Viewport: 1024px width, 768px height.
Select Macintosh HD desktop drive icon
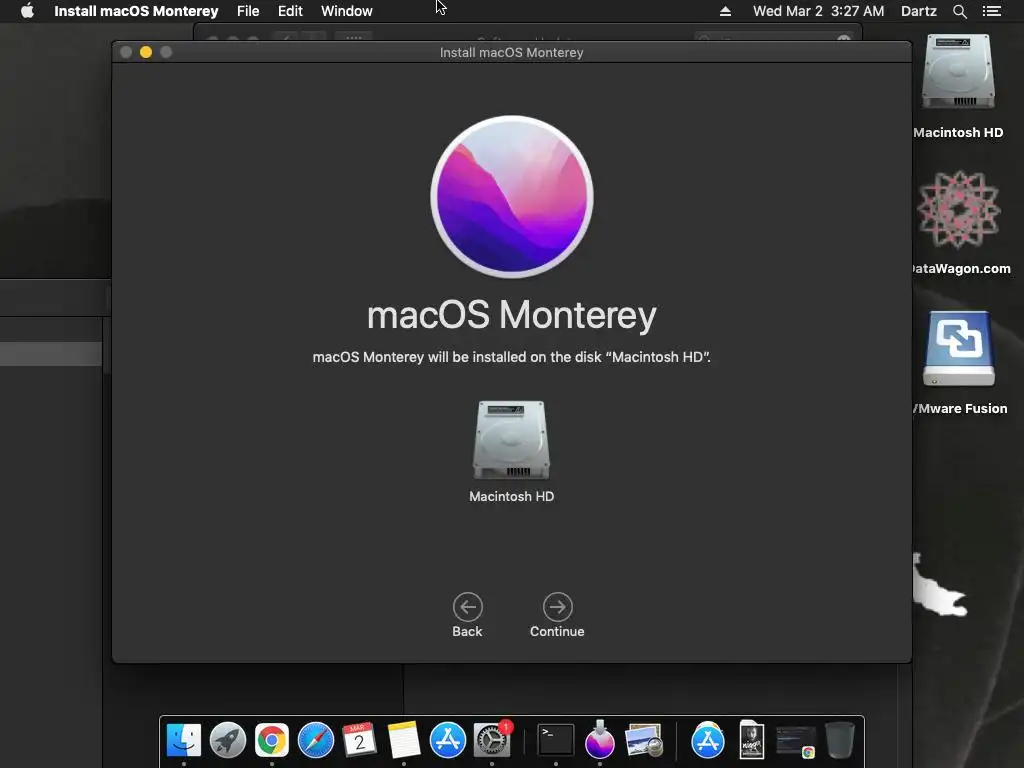[958, 71]
